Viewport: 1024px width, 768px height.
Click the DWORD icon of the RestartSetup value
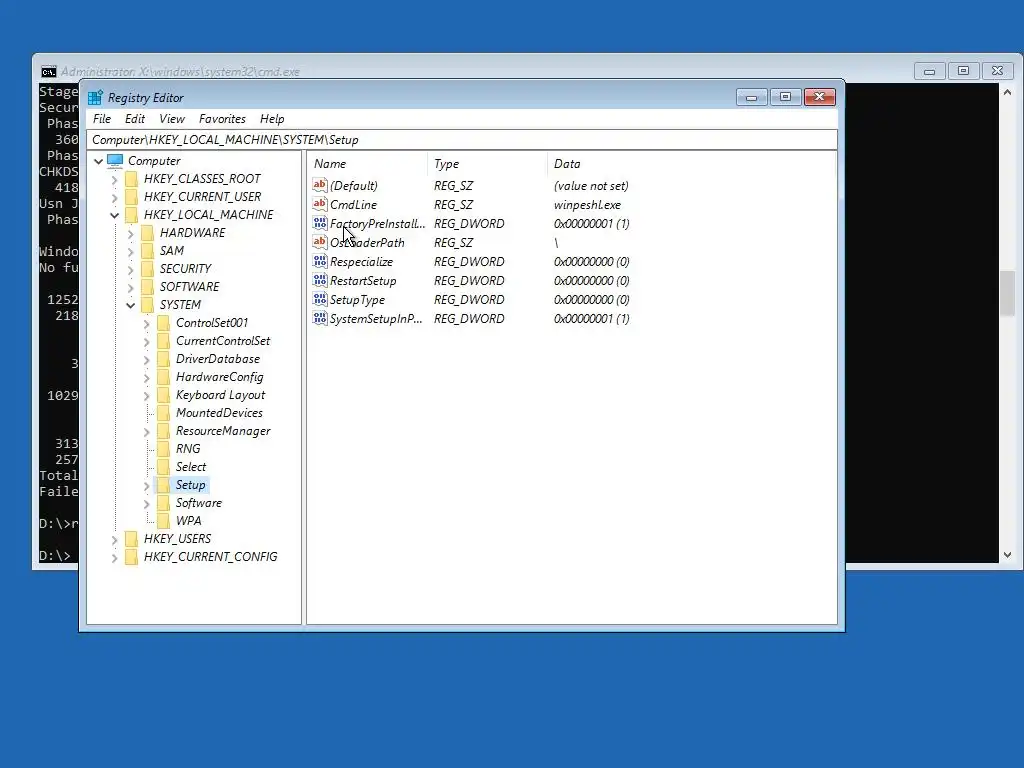(319, 280)
